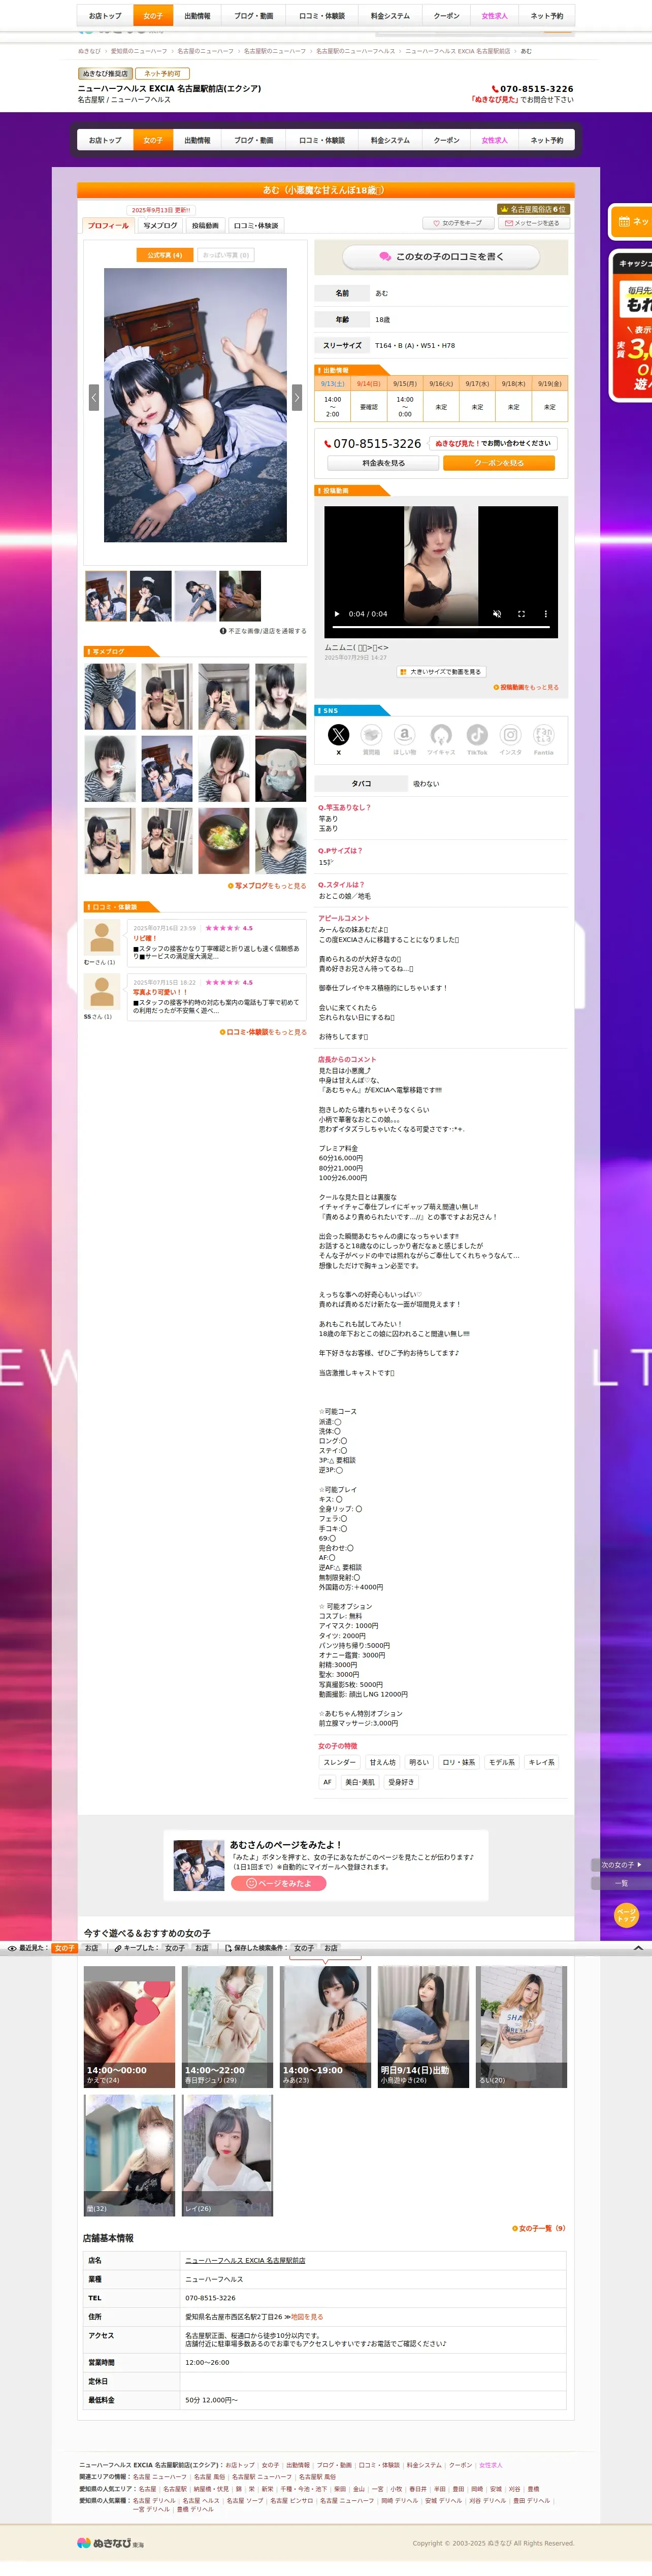Click 大きいサイズで動画を見る button
The image size is (652, 2576).
click(x=441, y=672)
